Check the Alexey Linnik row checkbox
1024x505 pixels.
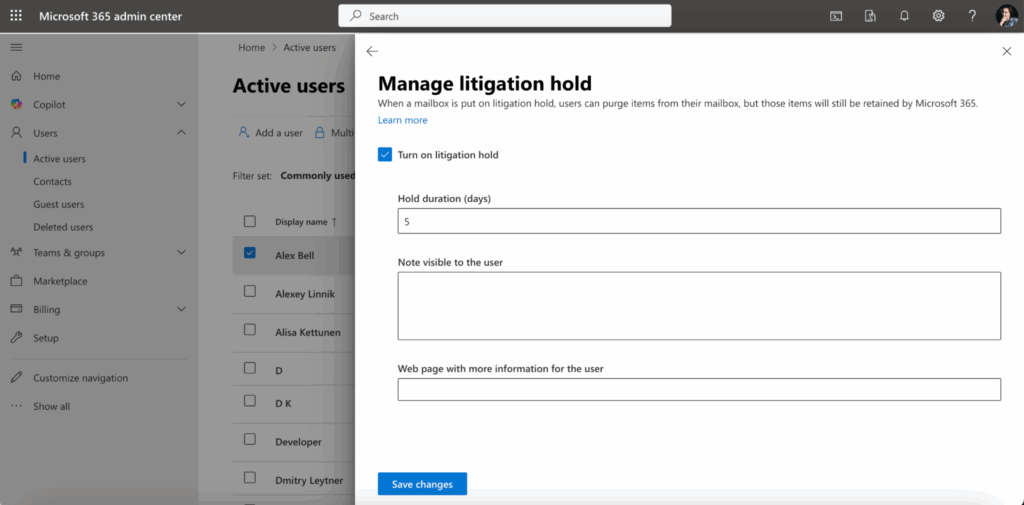click(x=249, y=291)
